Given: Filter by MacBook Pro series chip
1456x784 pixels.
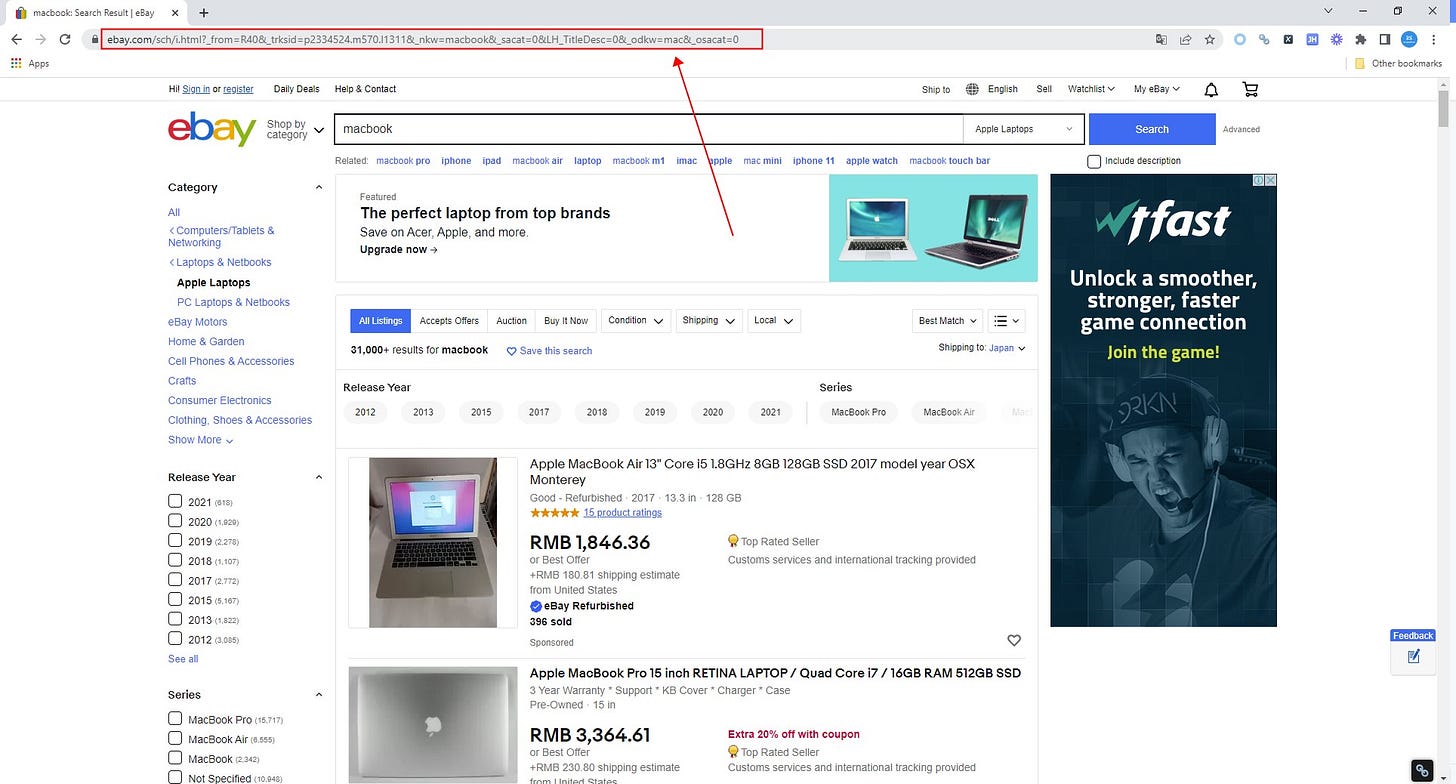Looking at the screenshot, I should (x=859, y=412).
